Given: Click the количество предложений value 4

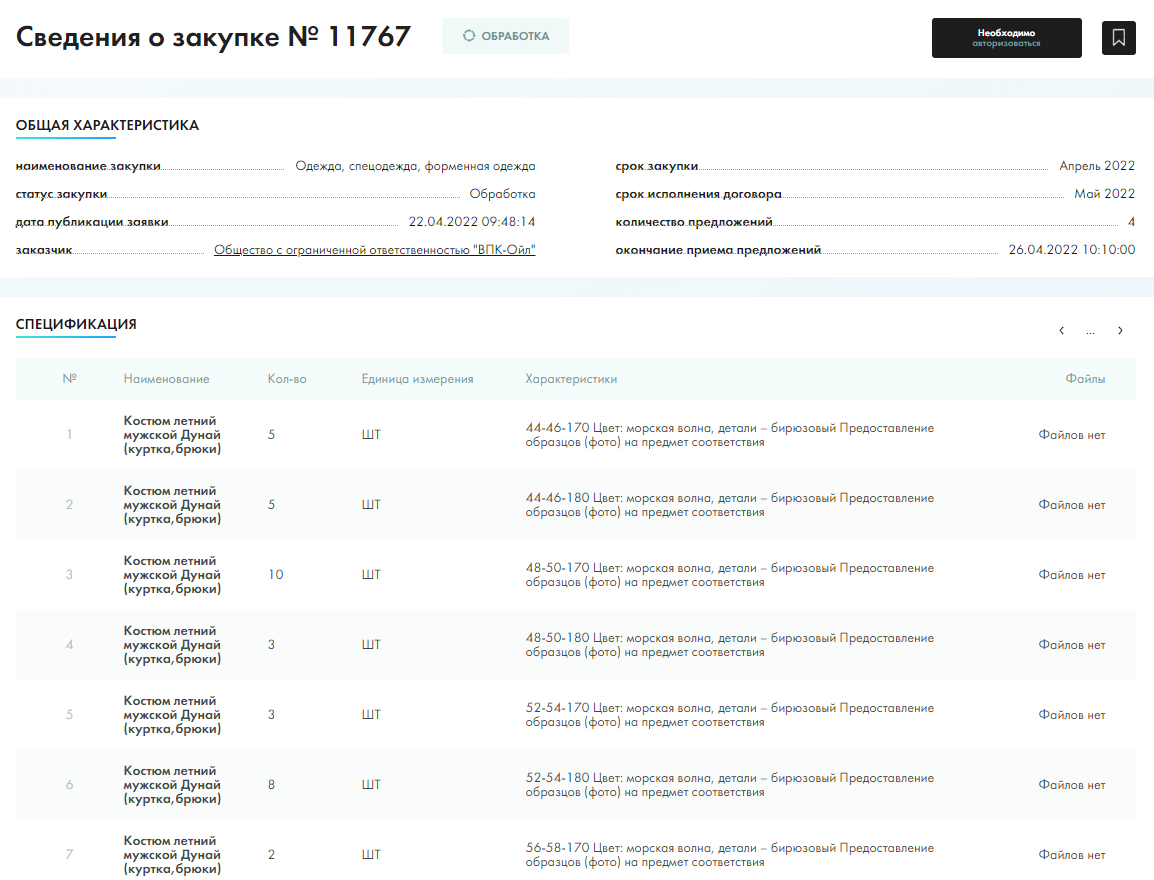Looking at the screenshot, I should click(1131, 221).
